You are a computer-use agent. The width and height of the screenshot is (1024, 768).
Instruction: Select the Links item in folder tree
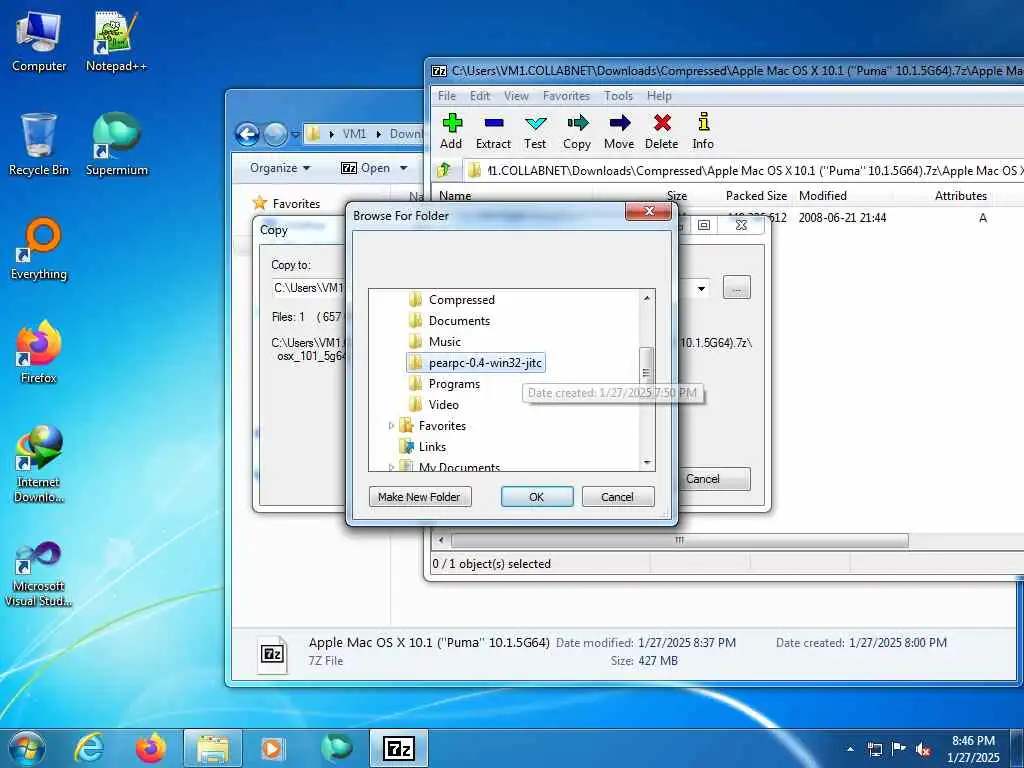coord(432,447)
